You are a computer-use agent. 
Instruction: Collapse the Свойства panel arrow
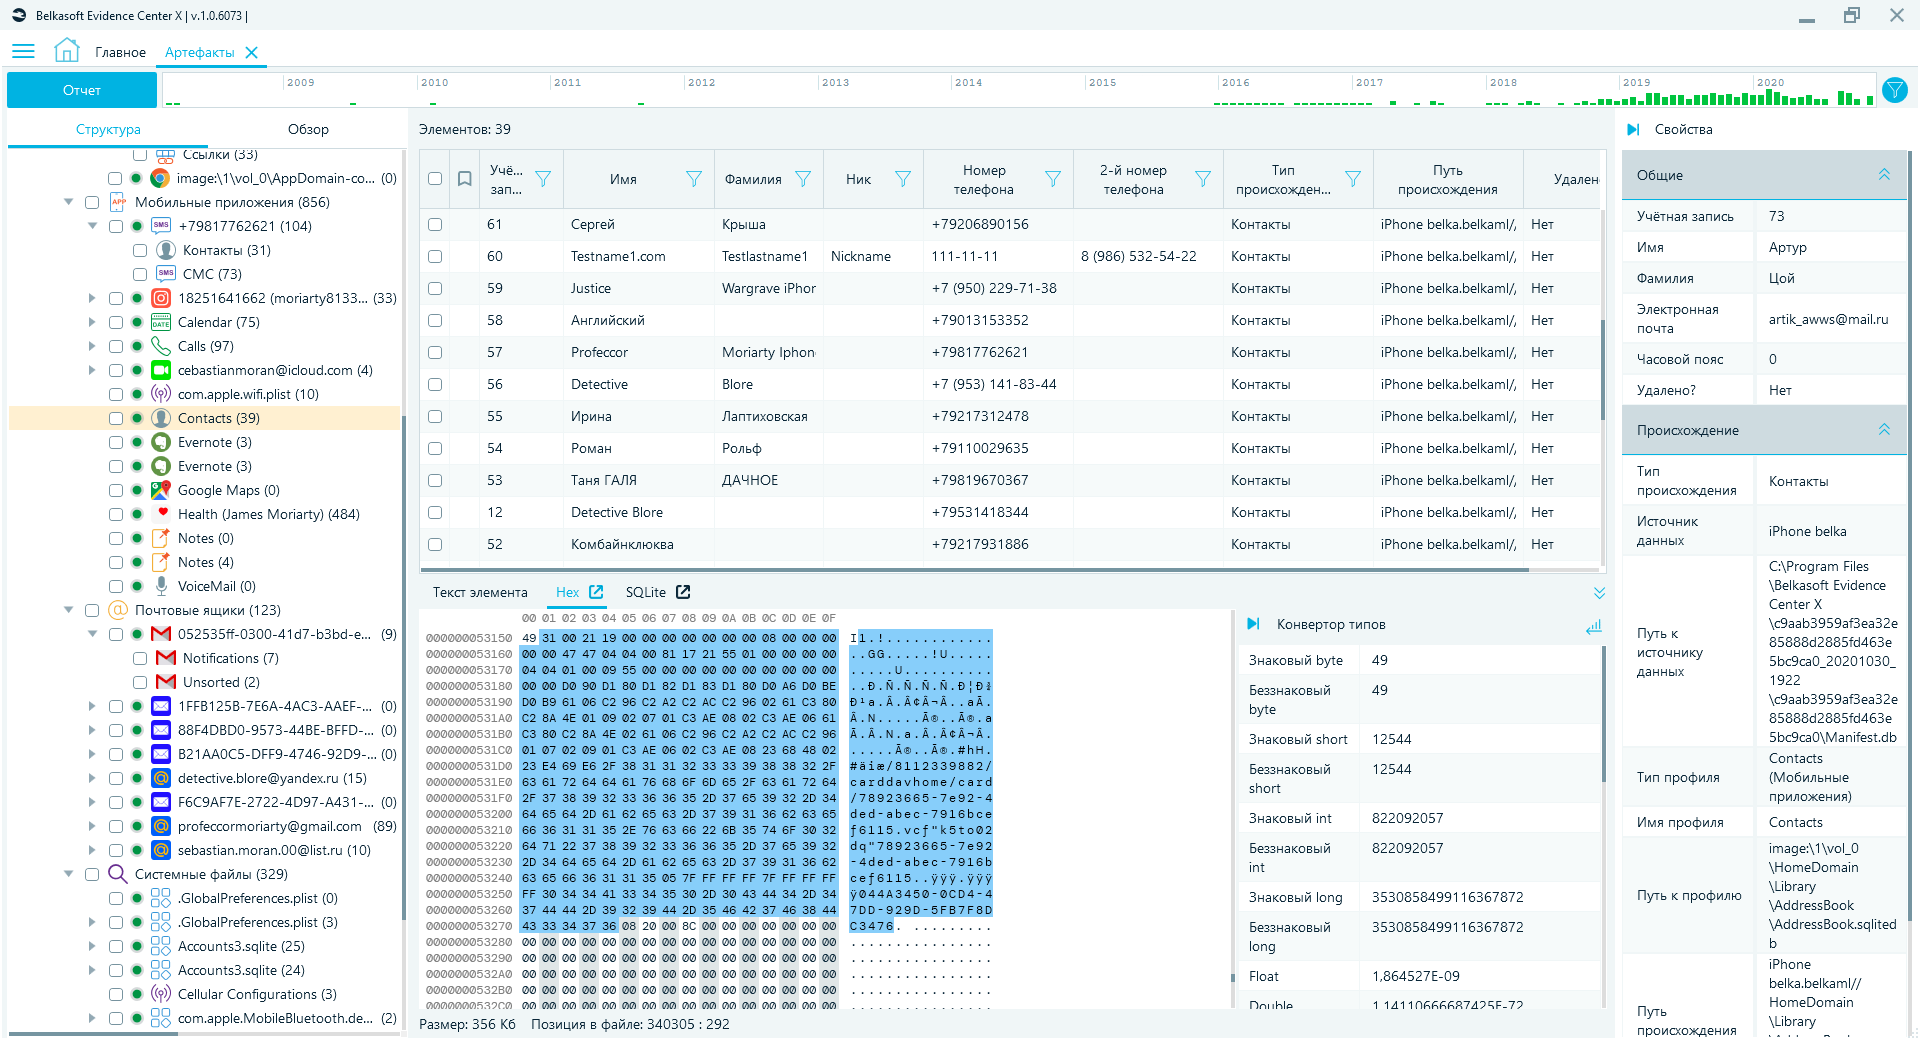click(1633, 129)
